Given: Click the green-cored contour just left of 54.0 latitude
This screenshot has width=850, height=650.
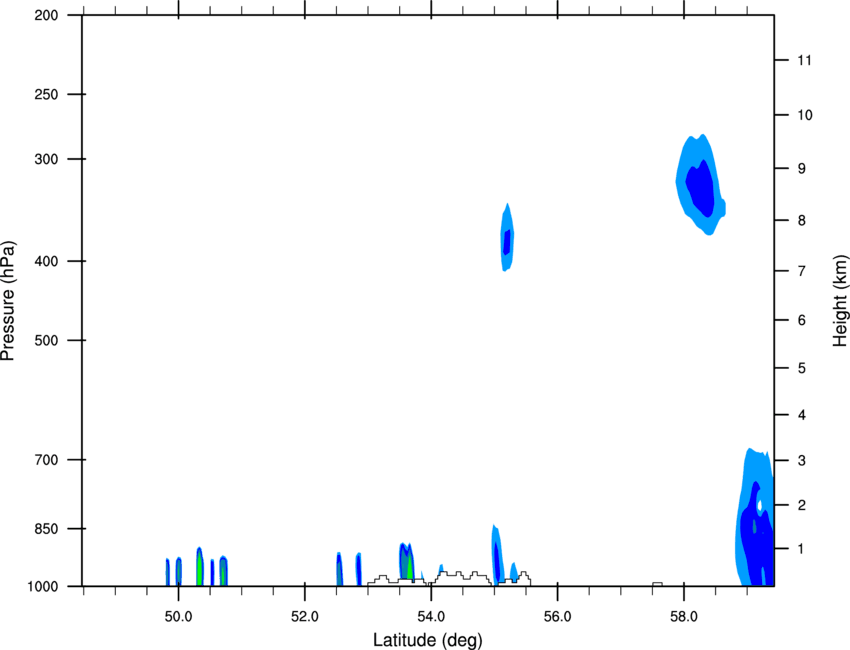Looking at the screenshot, I should [x=407, y=562].
